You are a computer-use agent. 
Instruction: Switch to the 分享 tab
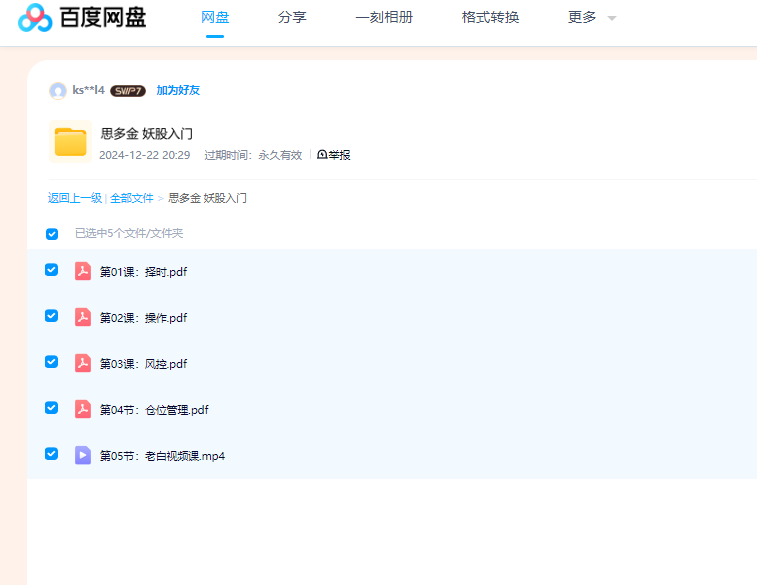(x=292, y=17)
